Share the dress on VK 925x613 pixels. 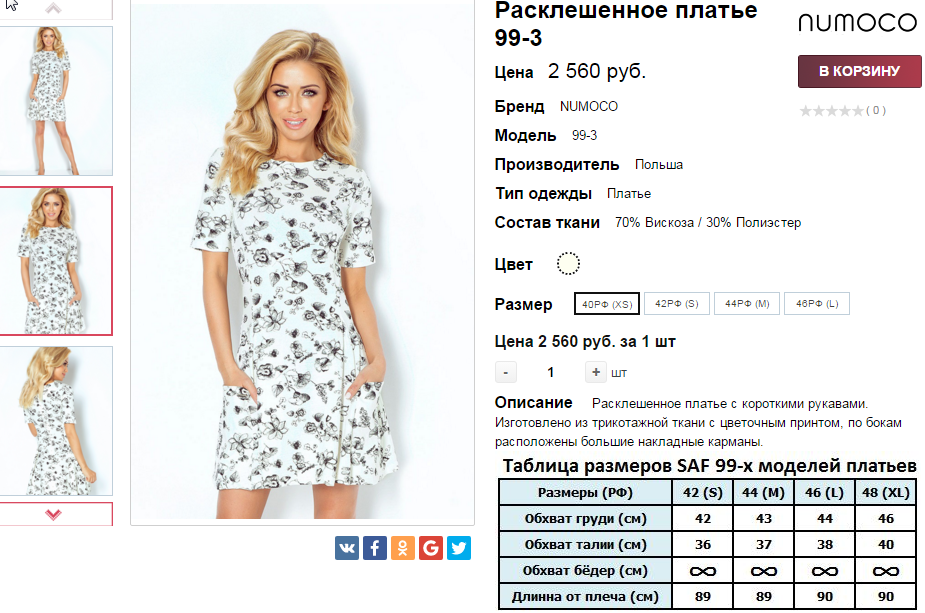tap(347, 548)
